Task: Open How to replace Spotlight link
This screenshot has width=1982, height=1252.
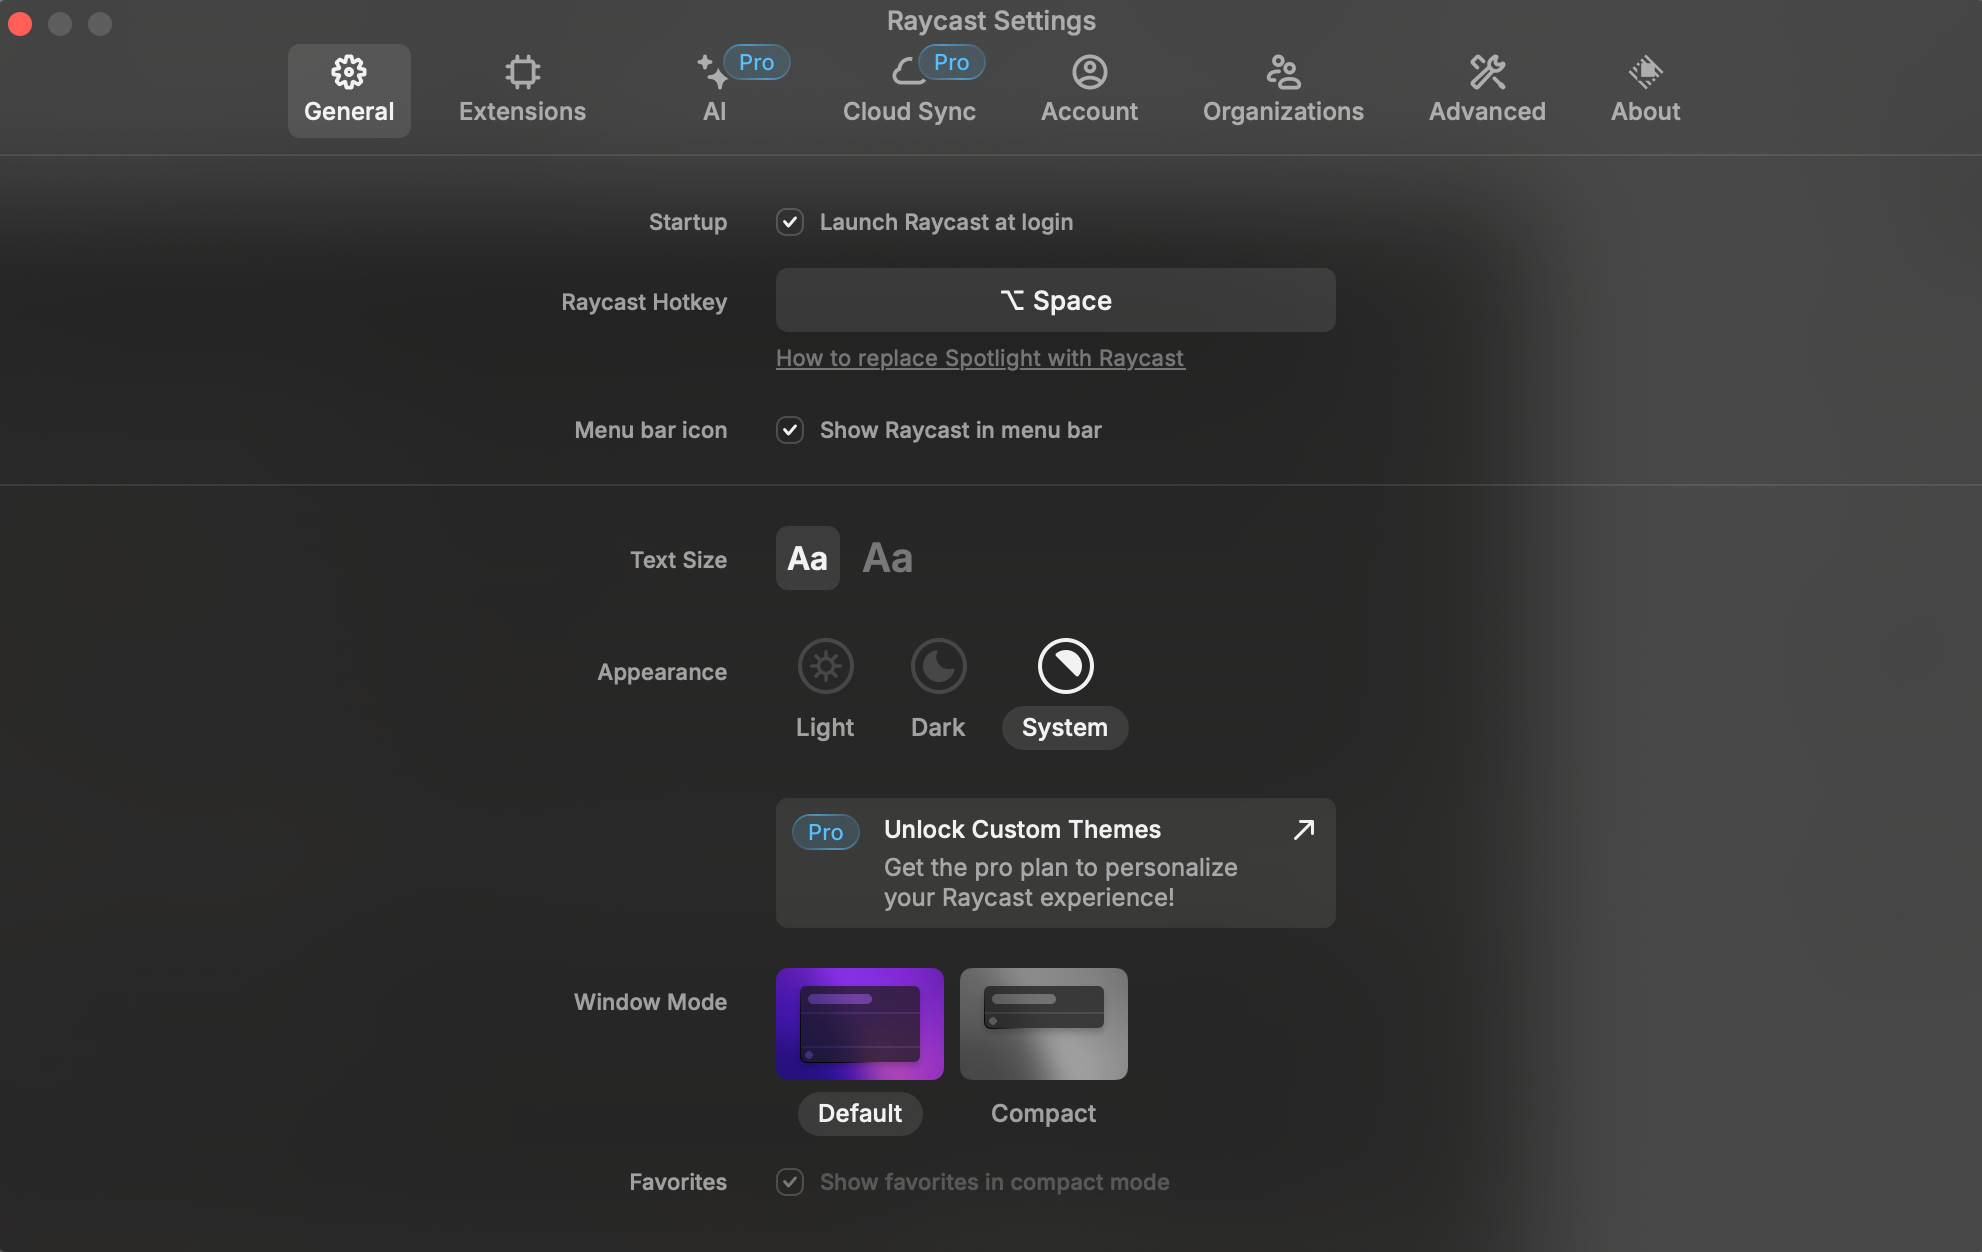Action: (980, 358)
